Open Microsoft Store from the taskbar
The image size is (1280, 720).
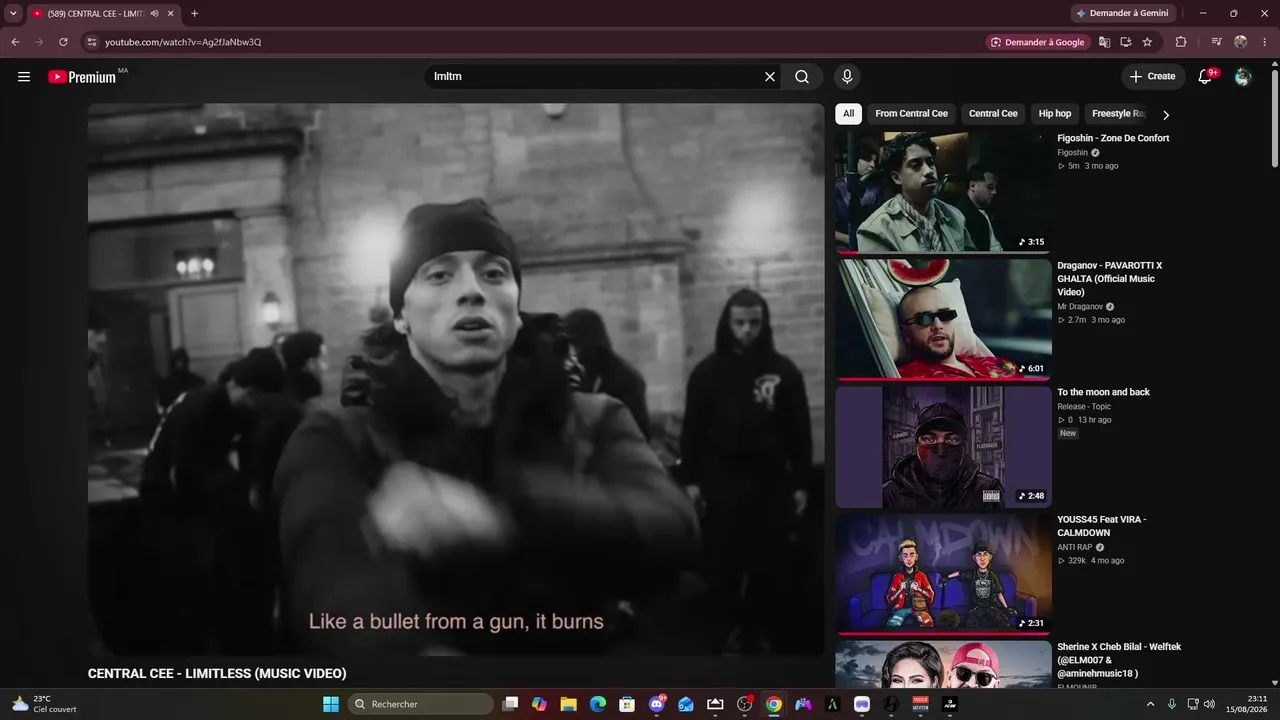(627, 704)
